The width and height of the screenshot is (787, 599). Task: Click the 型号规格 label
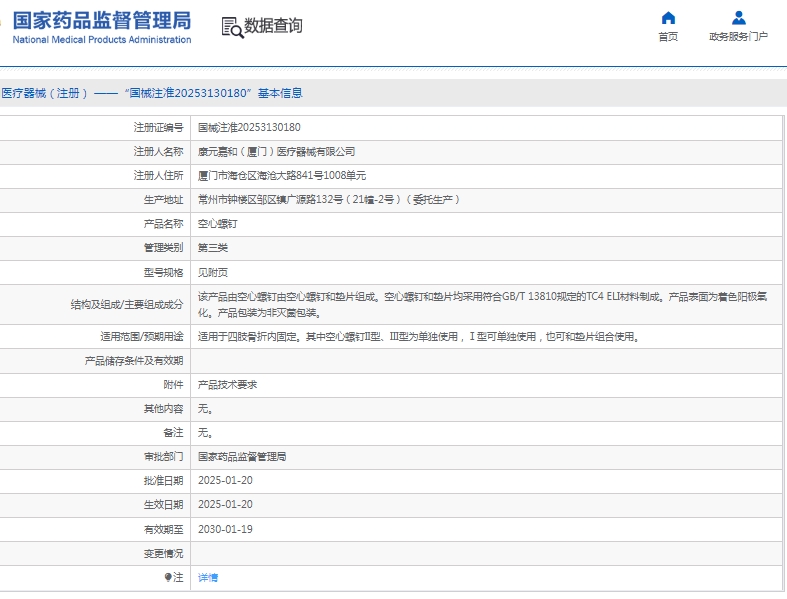coord(164,273)
